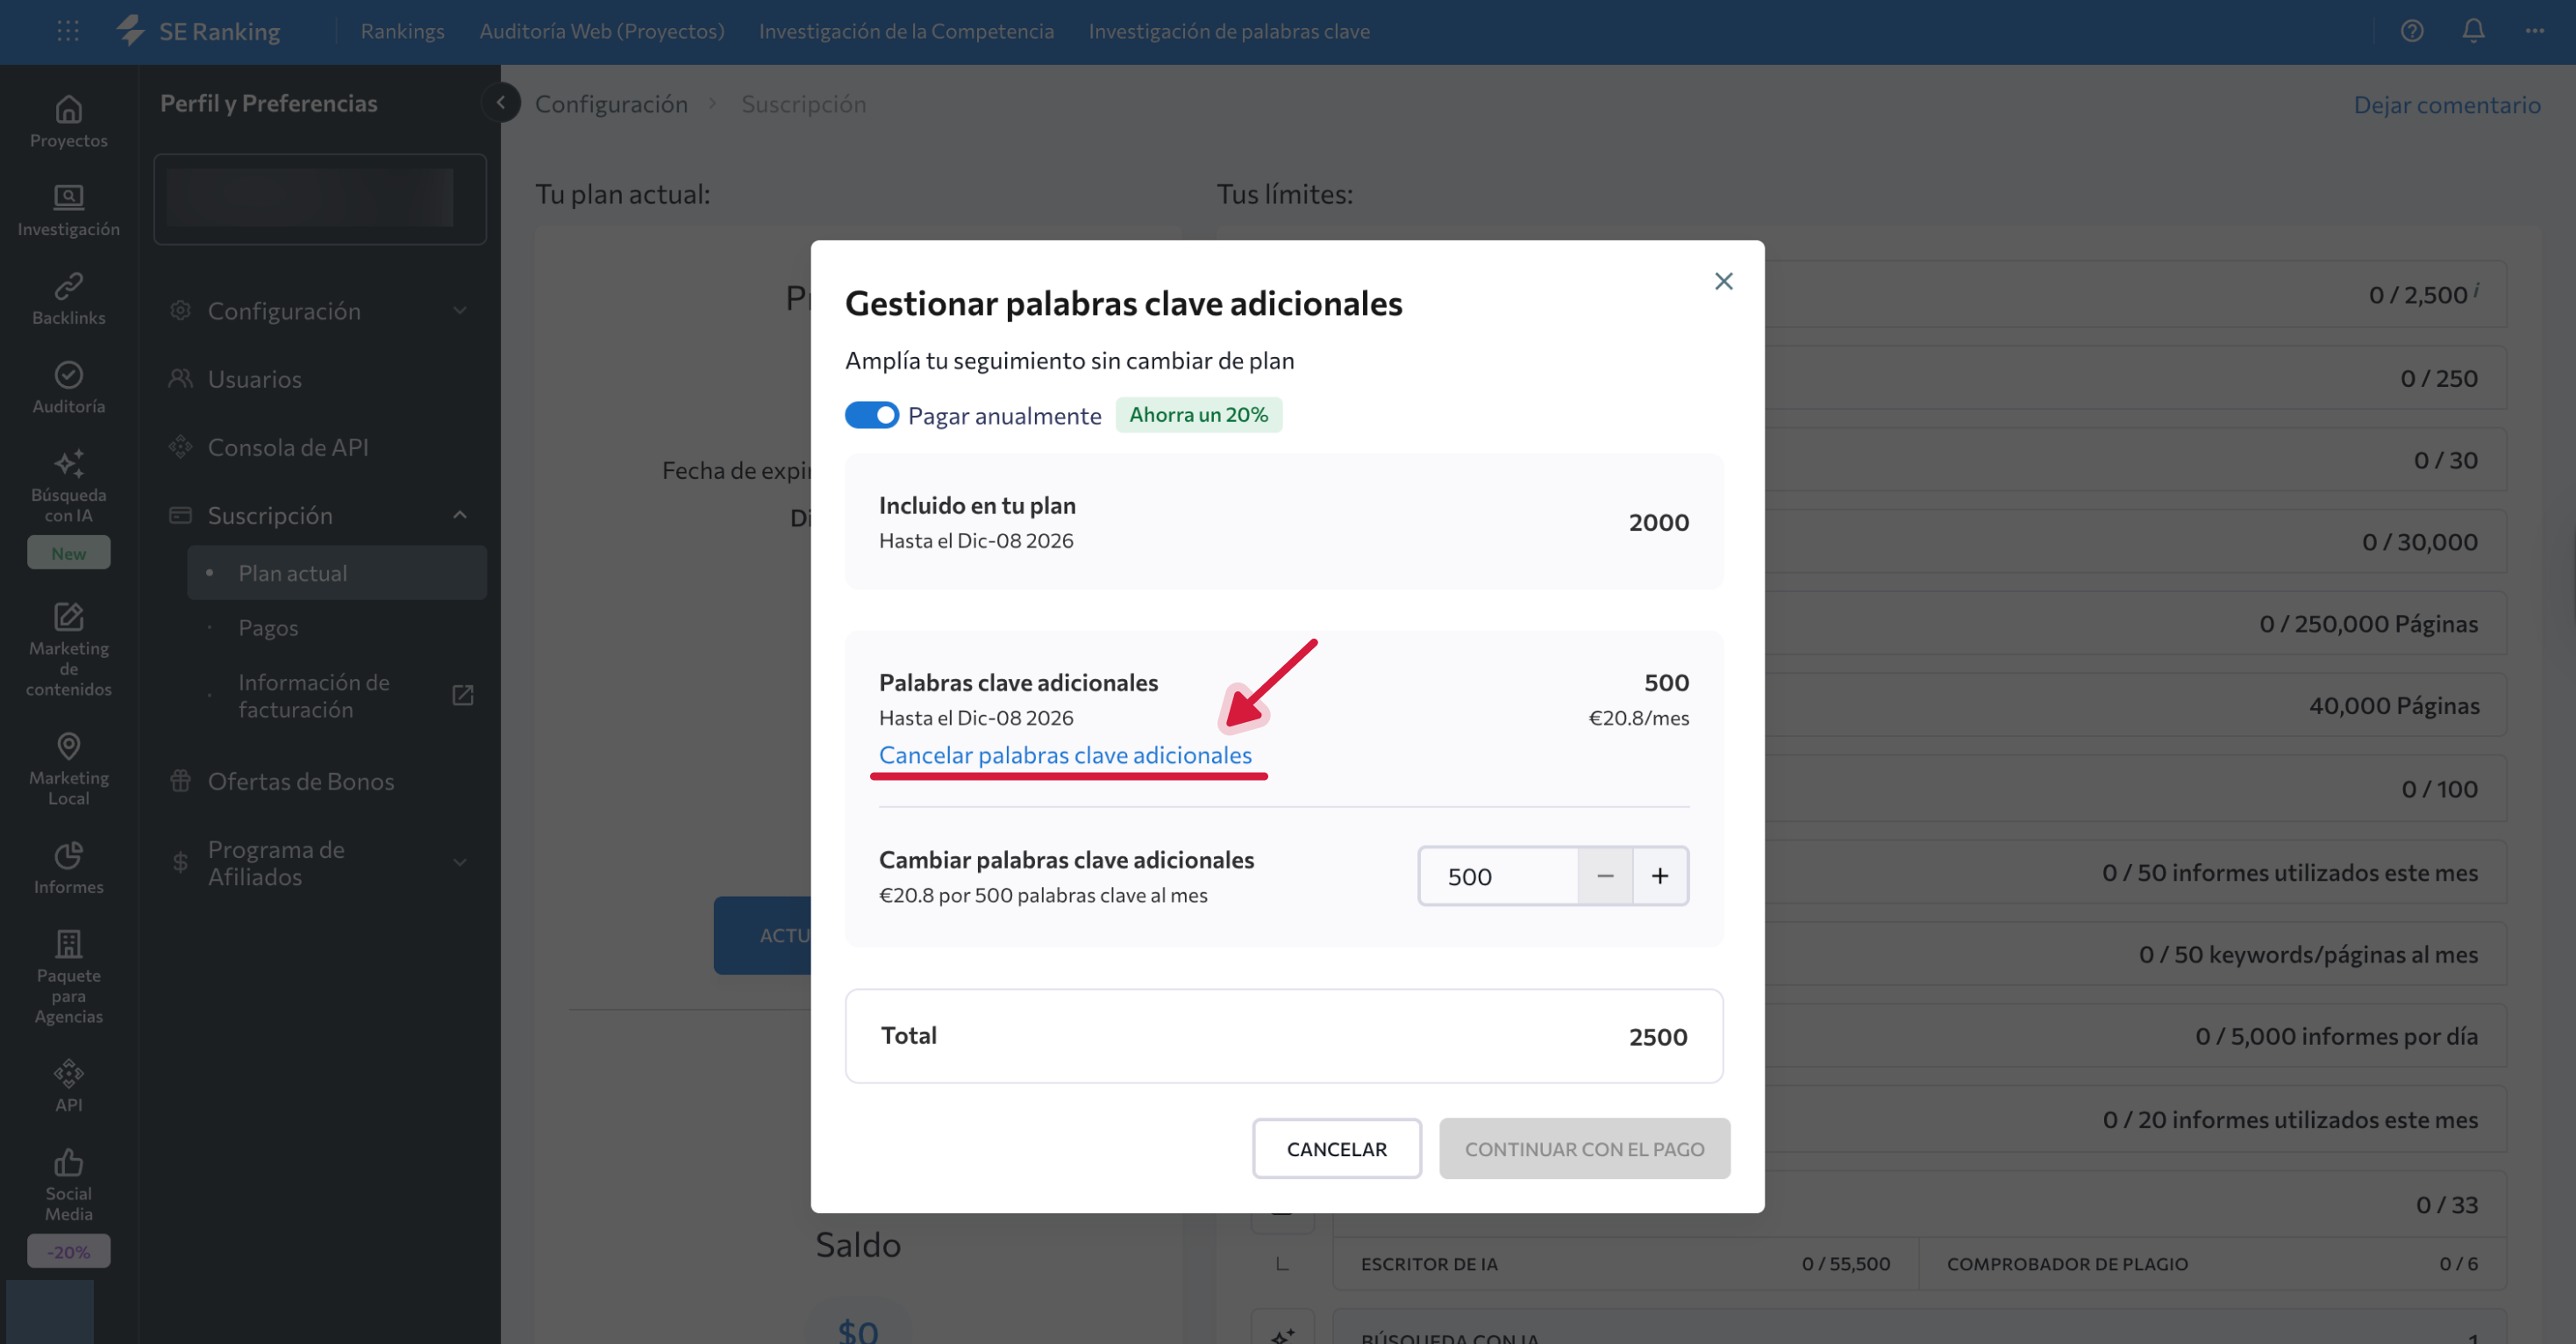Open the Proyectos home icon
Screen dimensions: 2576x1344
[x=68, y=109]
